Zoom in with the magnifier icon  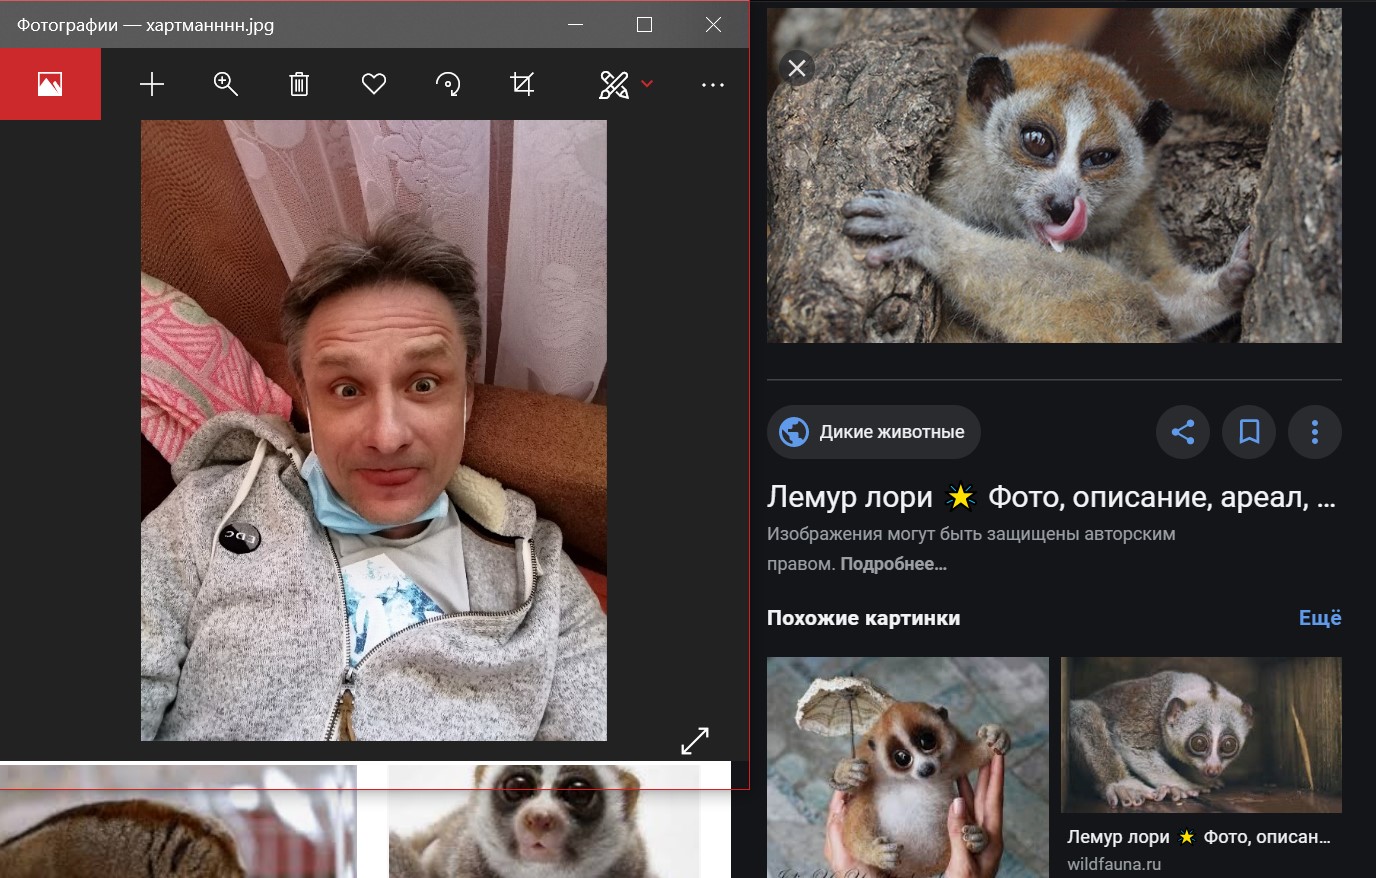coord(226,84)
